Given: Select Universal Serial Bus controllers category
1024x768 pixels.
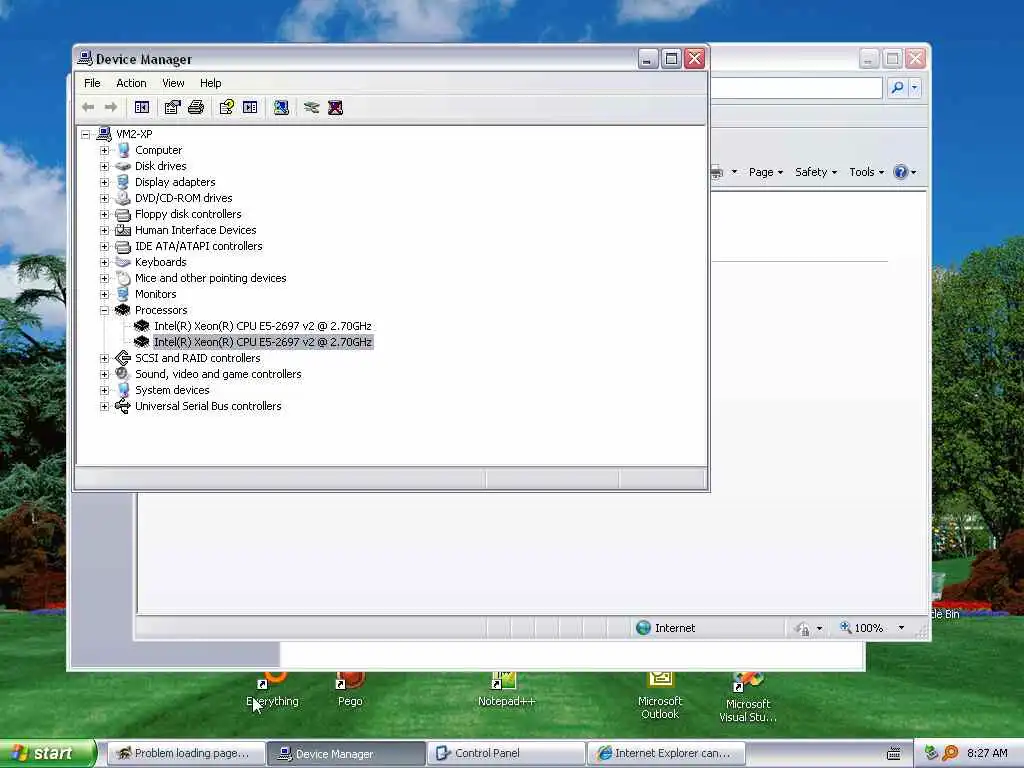Looking at the screenshot, I should pos(208,406).
